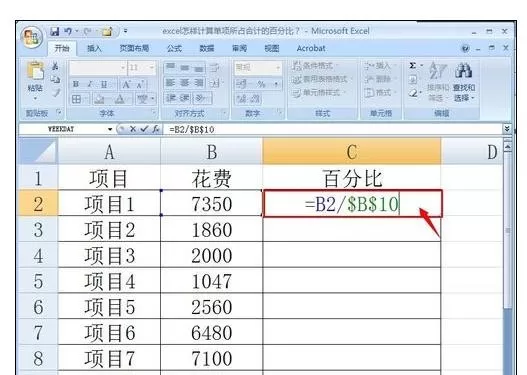Click the folder icon in quick access toolbar

107,32
